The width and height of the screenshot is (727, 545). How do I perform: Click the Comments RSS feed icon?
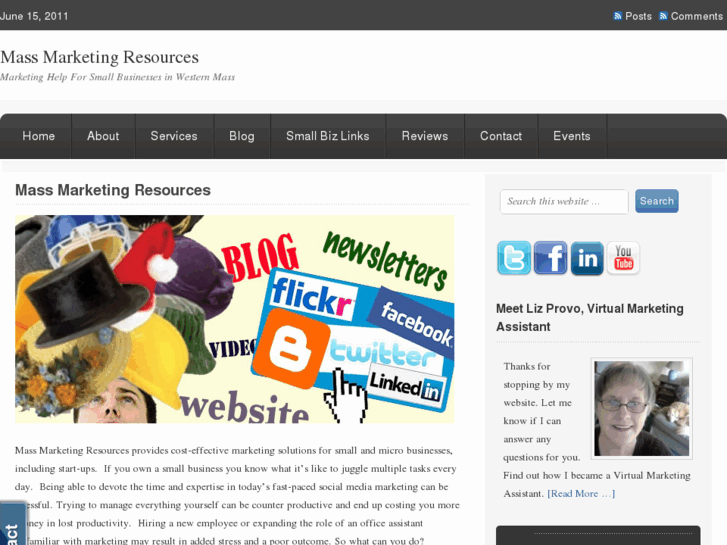tap(663, 16)
